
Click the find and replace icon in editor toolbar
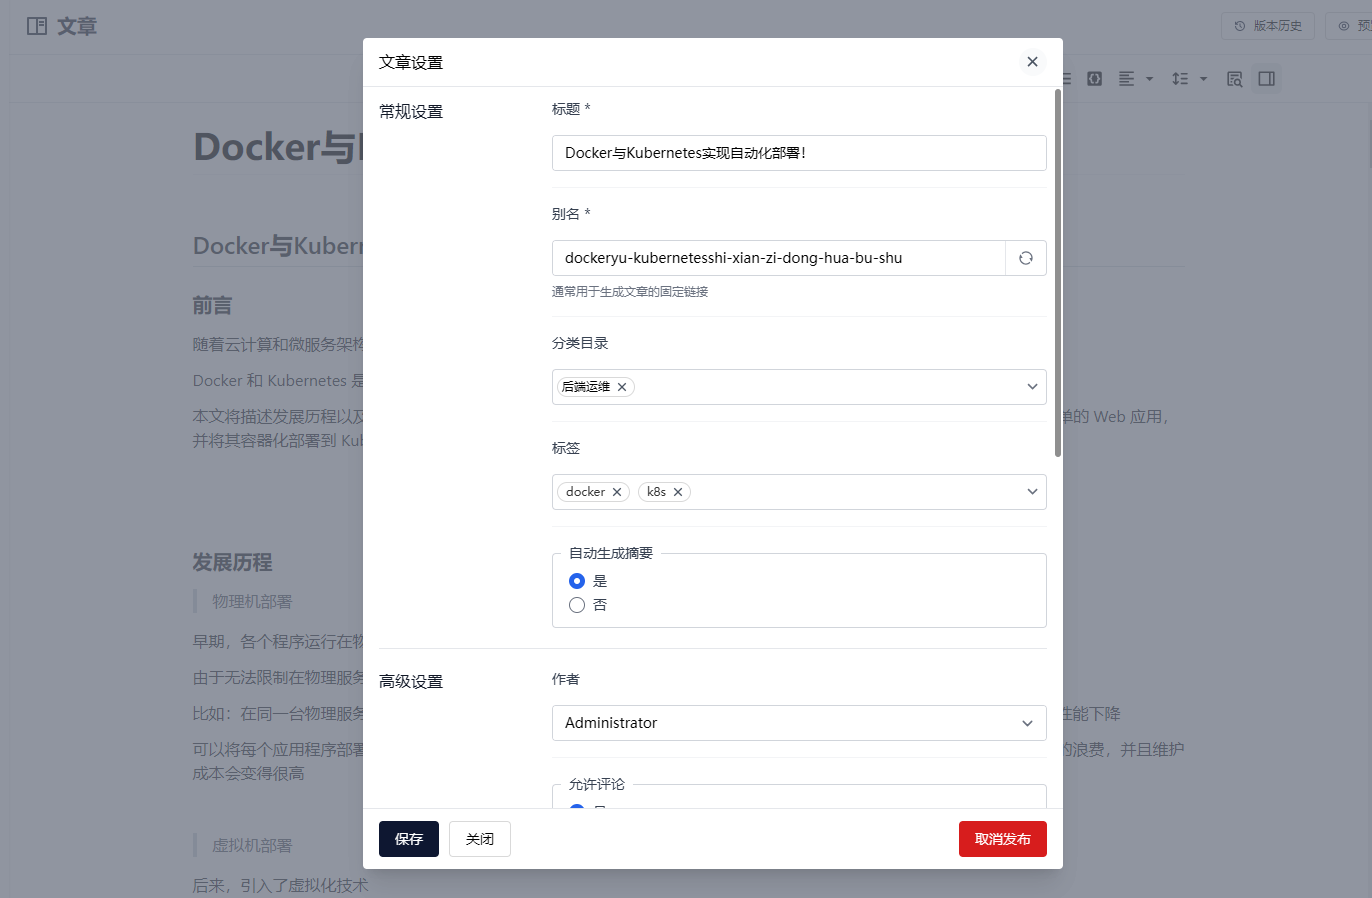pyautogui.click(x=1235, y=79)
